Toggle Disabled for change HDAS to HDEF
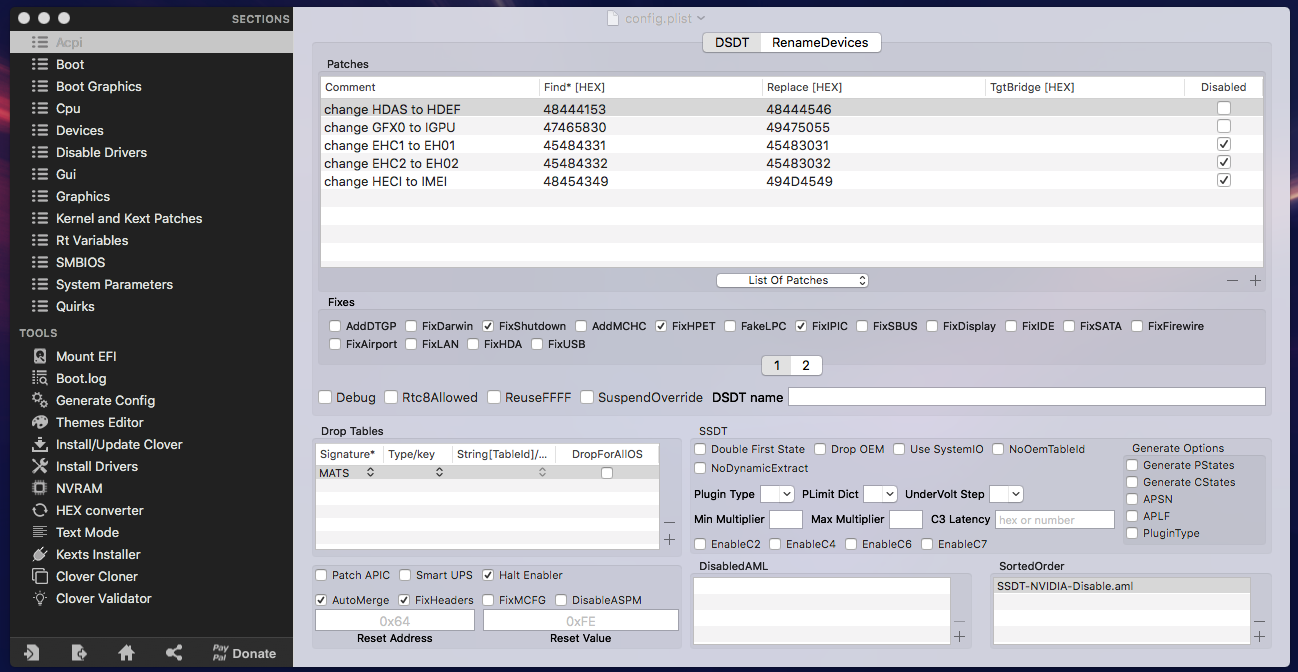 [x=1223, y=108]
